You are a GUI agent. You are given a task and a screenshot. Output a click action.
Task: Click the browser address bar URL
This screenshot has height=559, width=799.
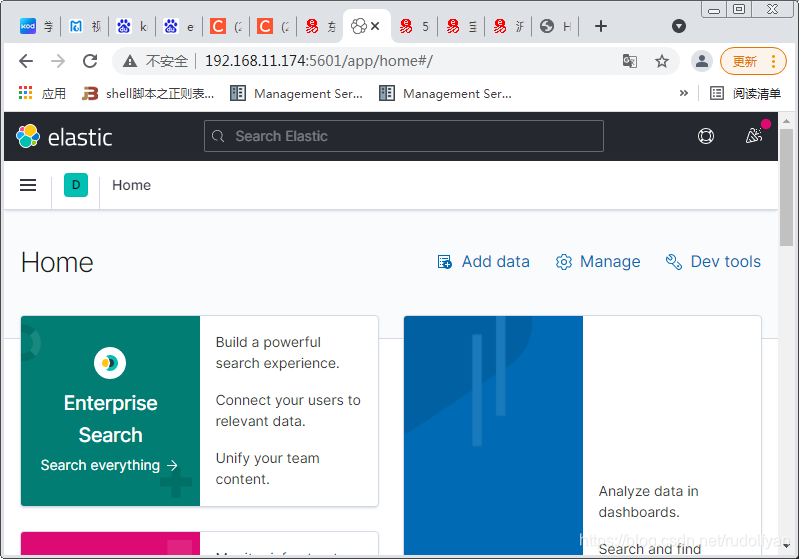(318, 61)
